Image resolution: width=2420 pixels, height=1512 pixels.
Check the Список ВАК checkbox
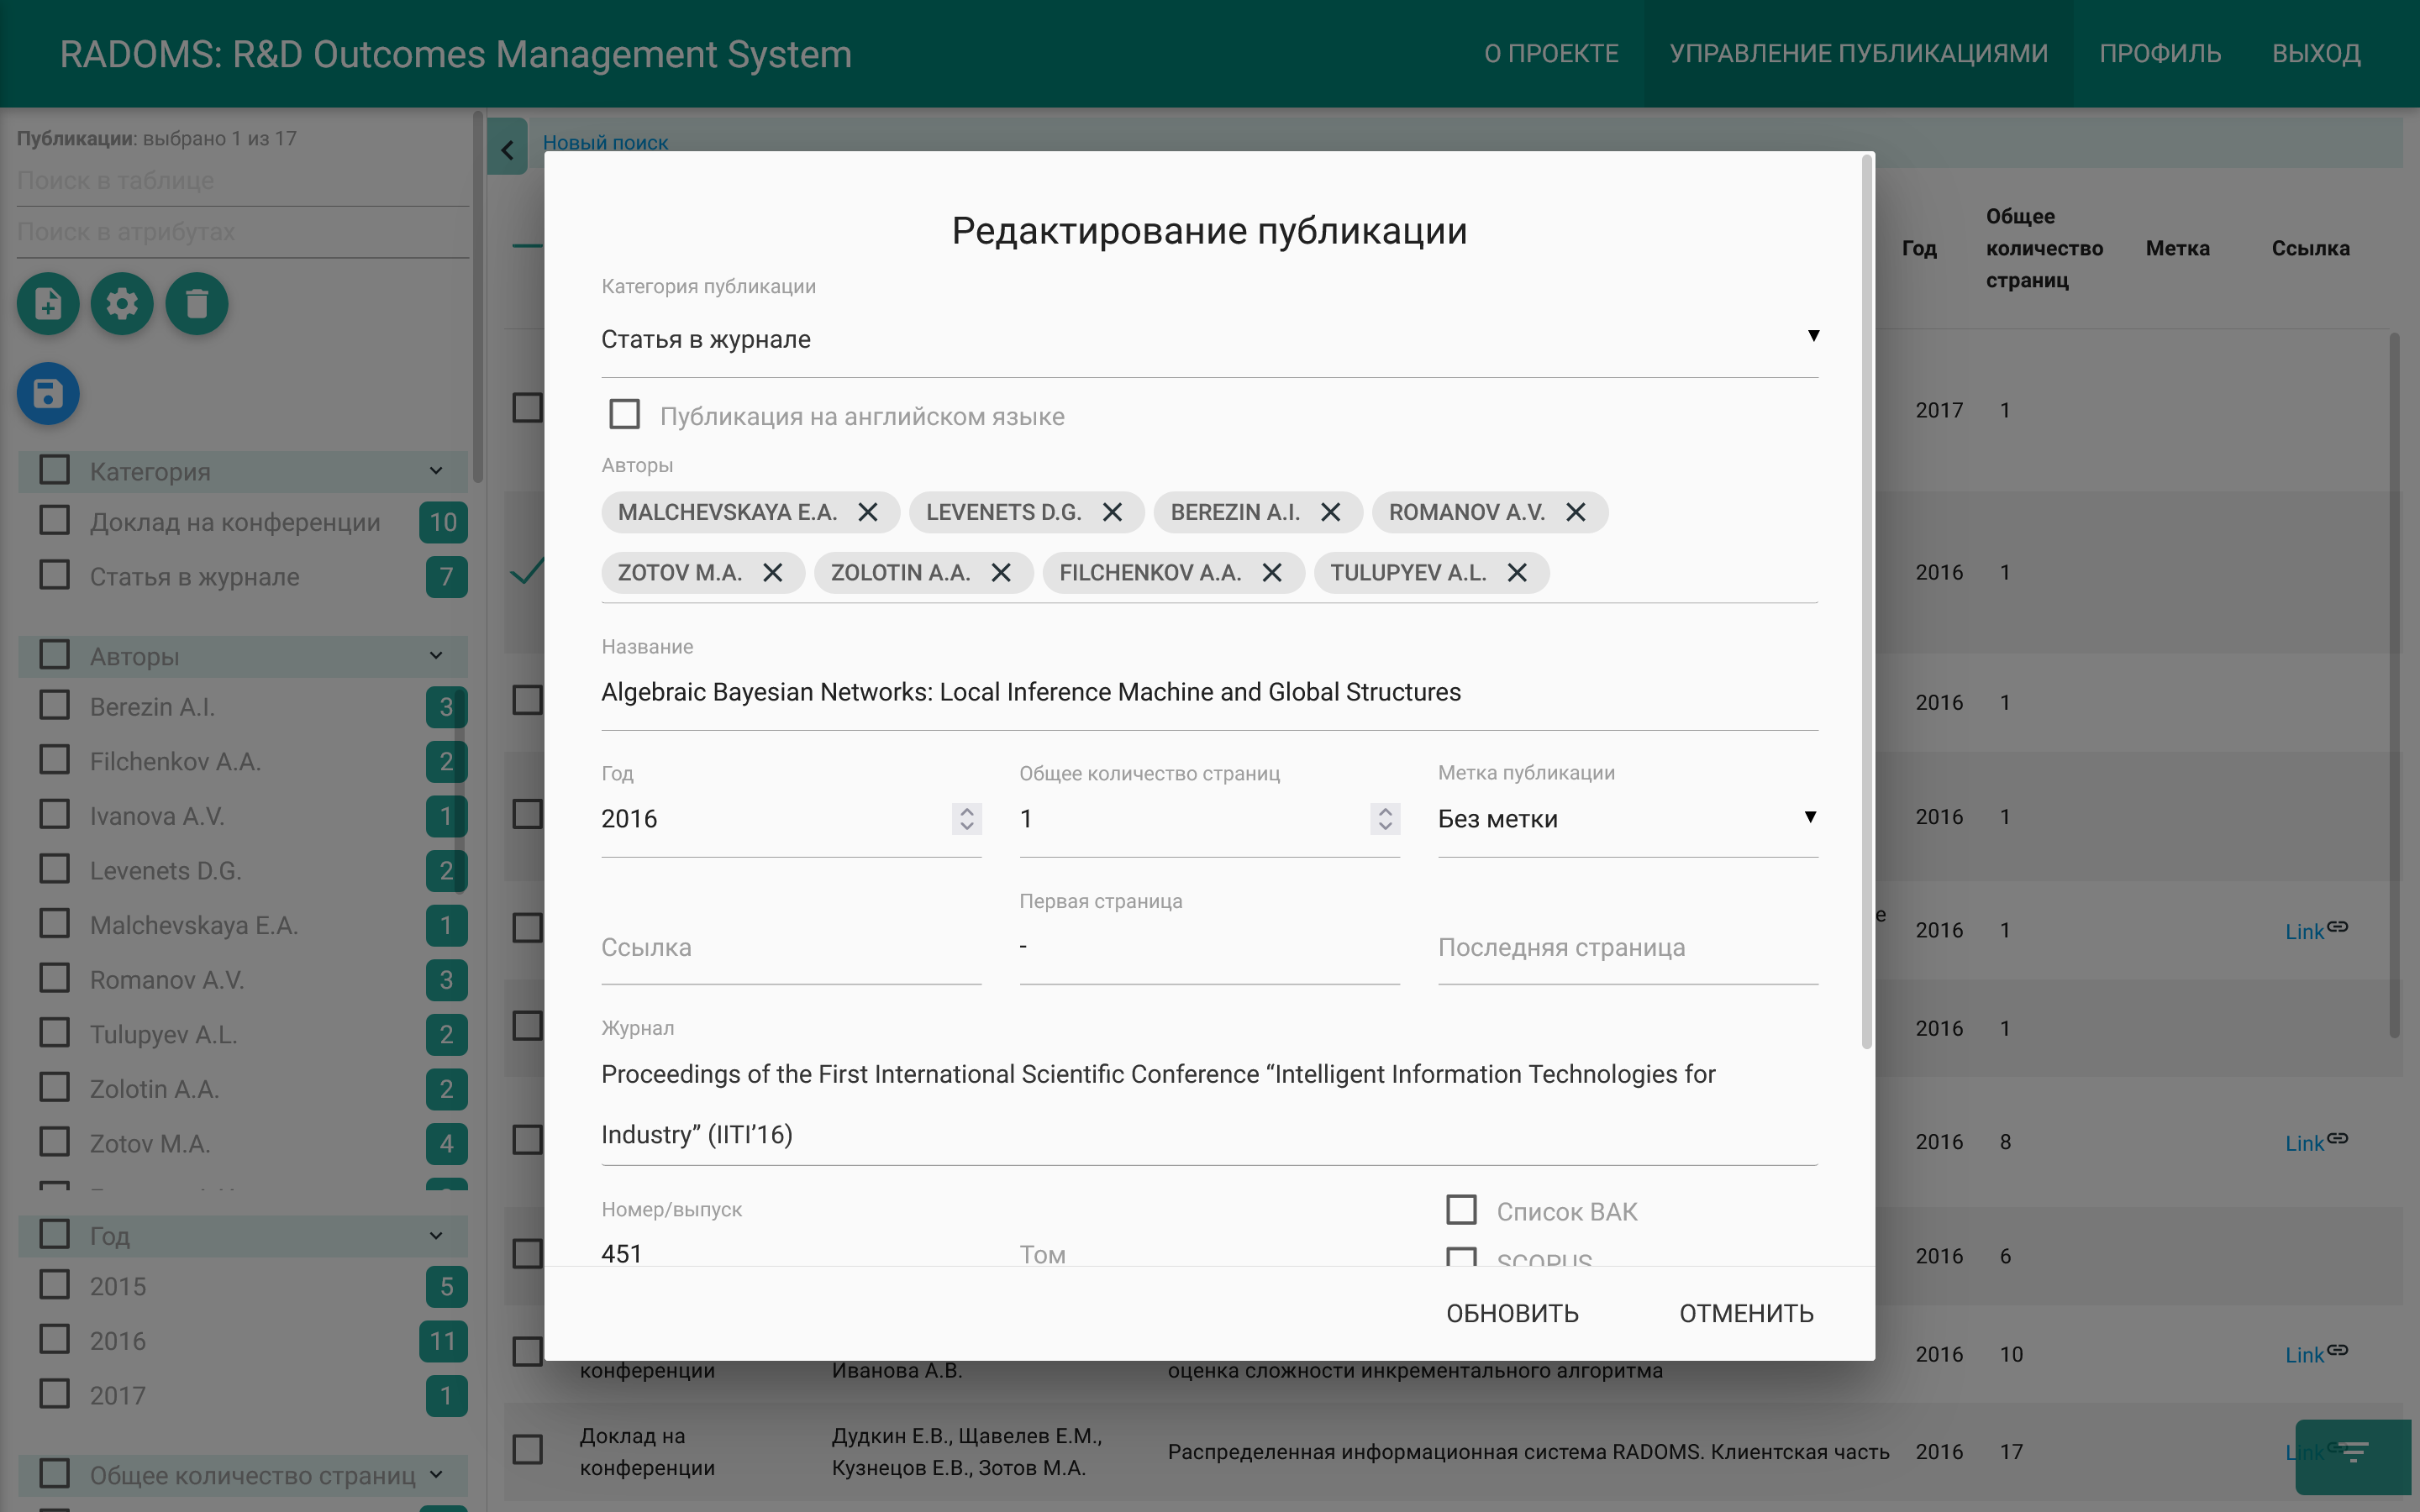click(x=1461, y=1210)
